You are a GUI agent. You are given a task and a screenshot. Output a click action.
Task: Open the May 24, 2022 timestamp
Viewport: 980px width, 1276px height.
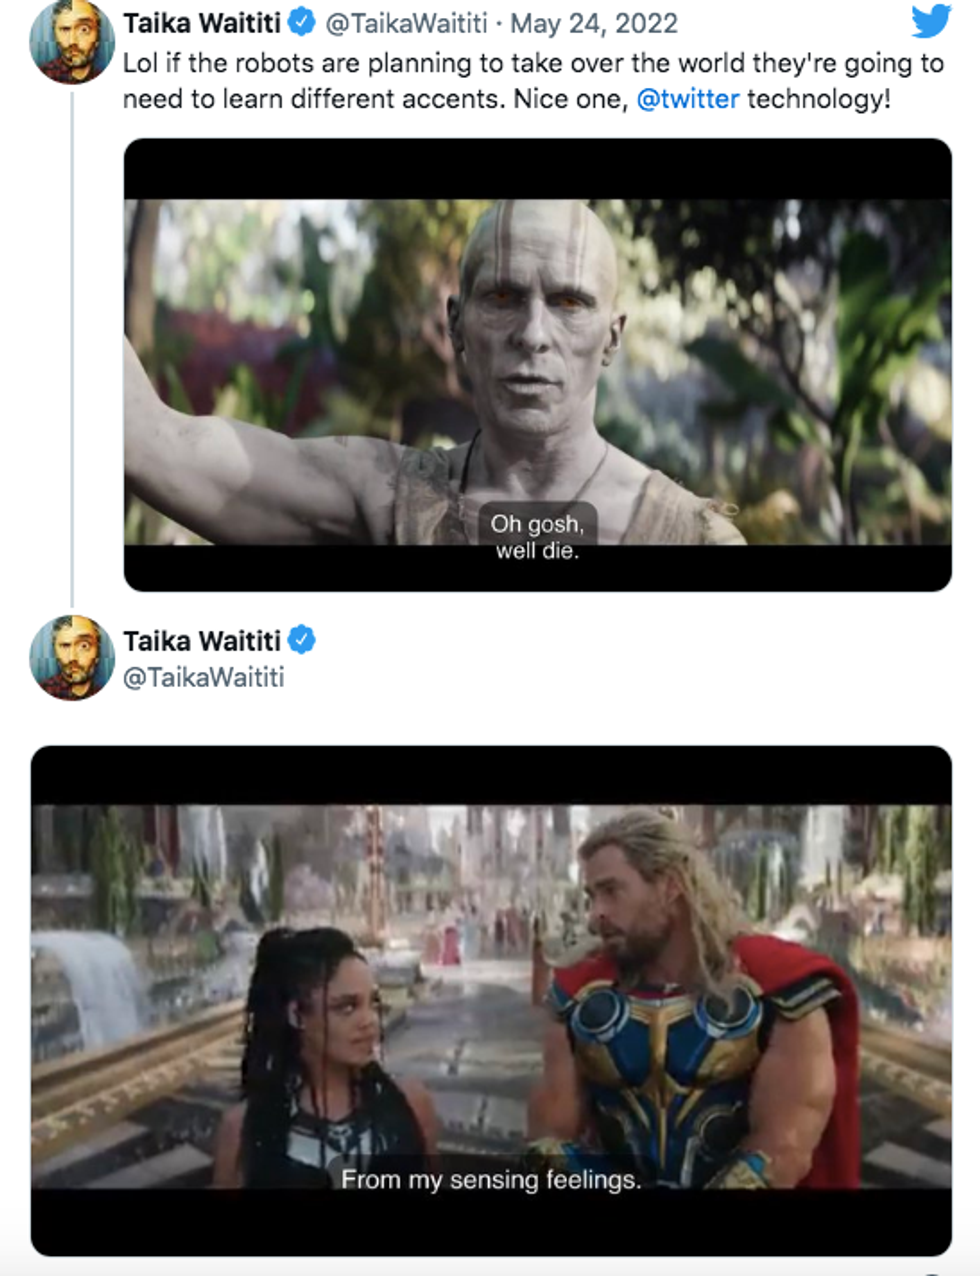pos(594,23)
